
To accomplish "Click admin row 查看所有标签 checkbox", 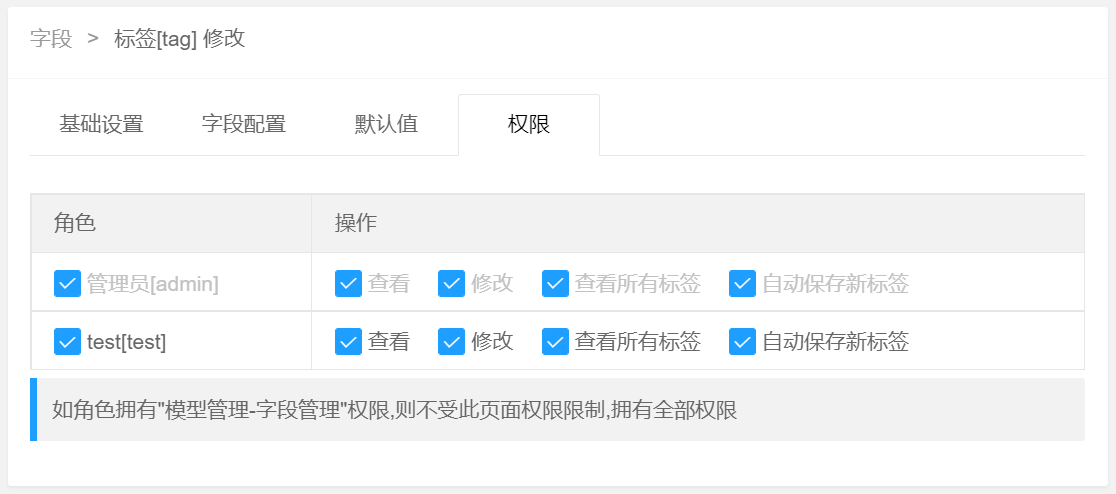I will 555,283.
